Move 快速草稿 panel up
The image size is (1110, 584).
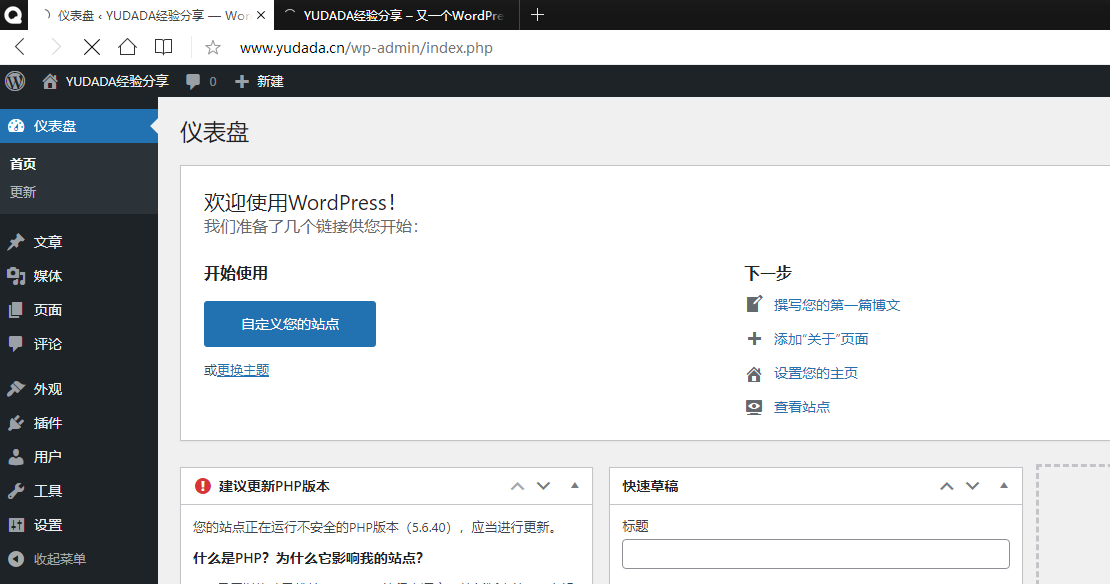click(x=946, y=486)
